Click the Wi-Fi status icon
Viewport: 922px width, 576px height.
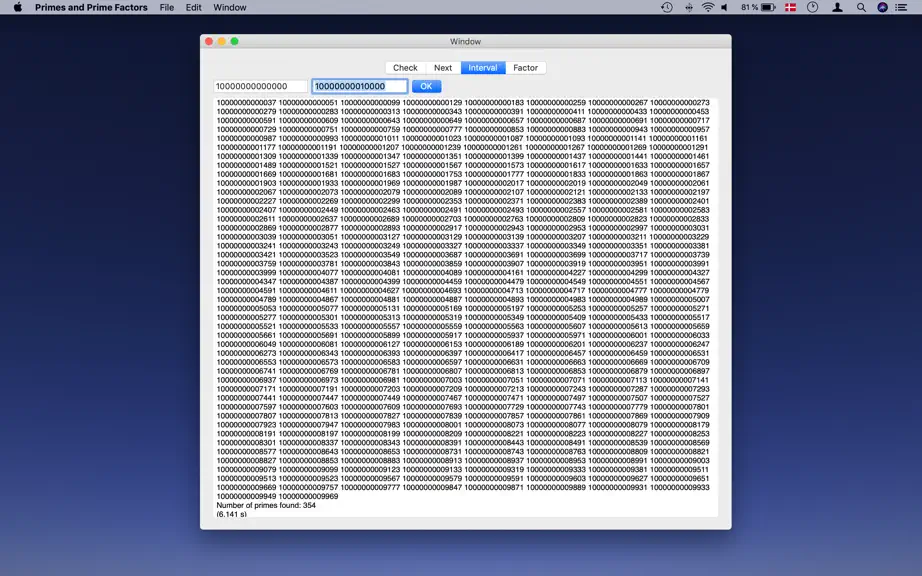pyautogui.click(x=708, y=7)
